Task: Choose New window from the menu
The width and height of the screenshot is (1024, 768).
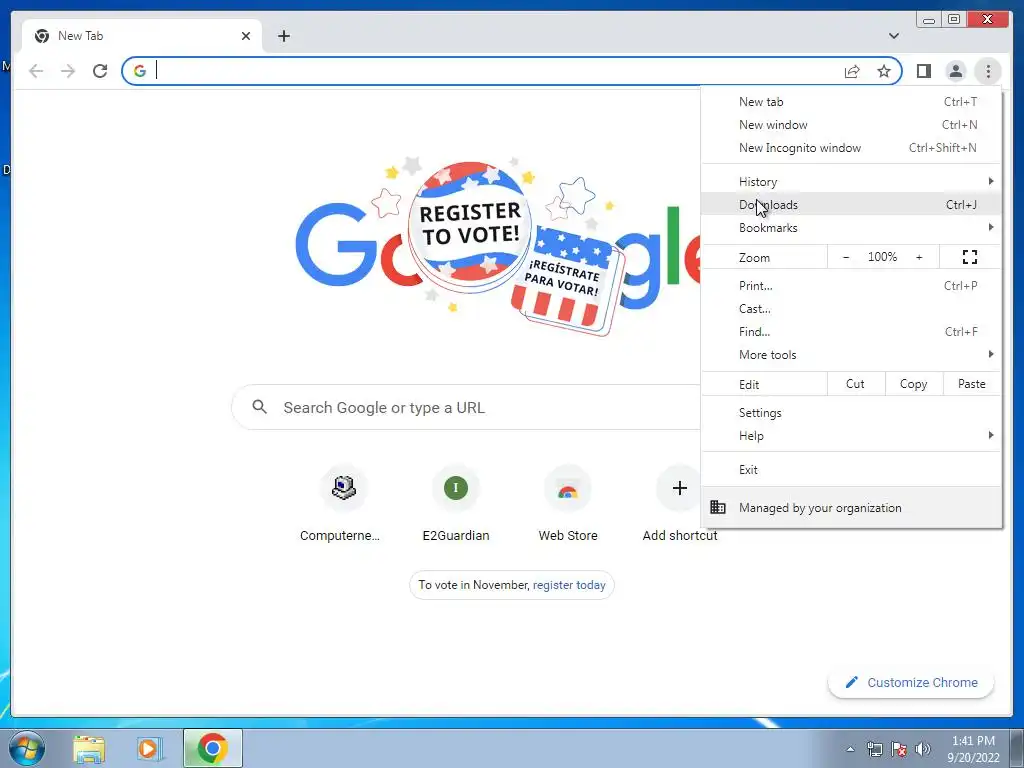Action: [851, 125]
